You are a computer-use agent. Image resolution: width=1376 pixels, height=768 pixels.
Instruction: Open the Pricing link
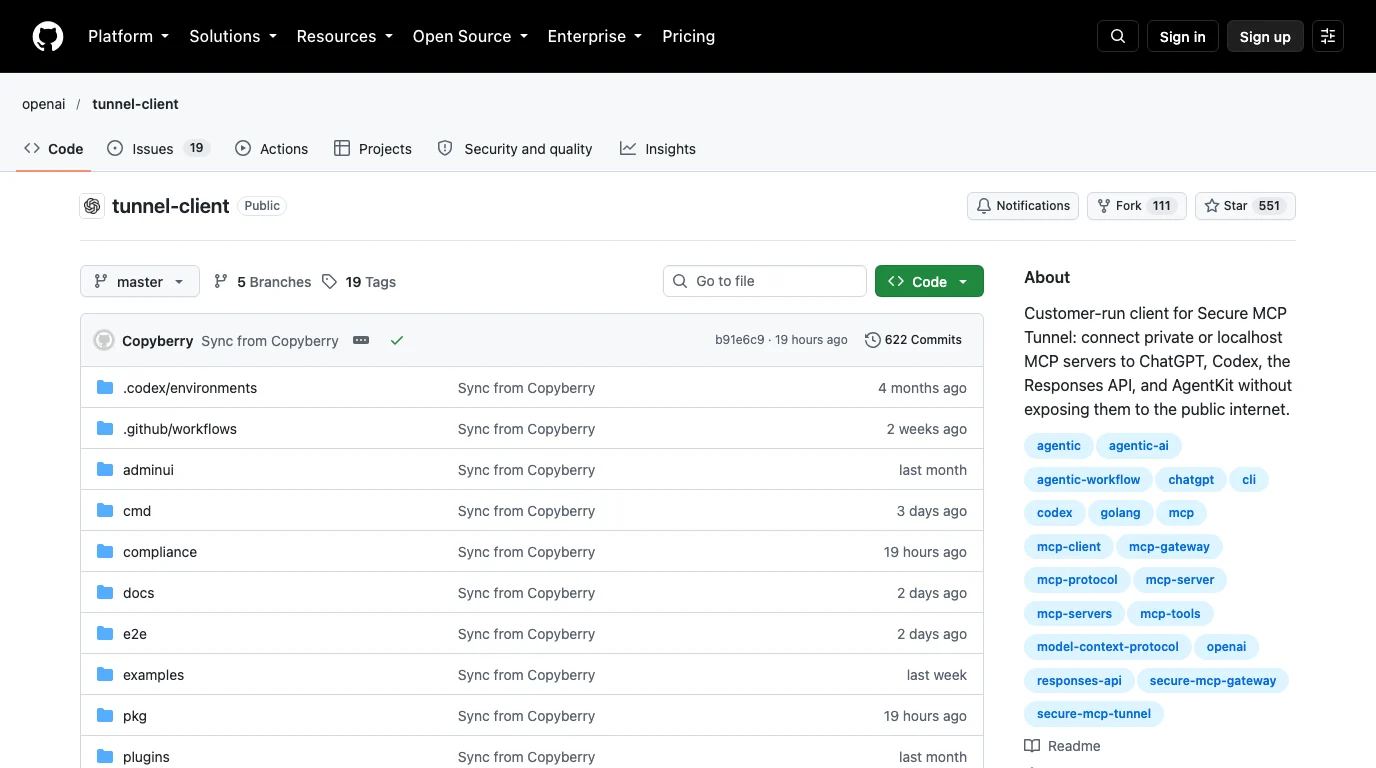coord(688,36)
